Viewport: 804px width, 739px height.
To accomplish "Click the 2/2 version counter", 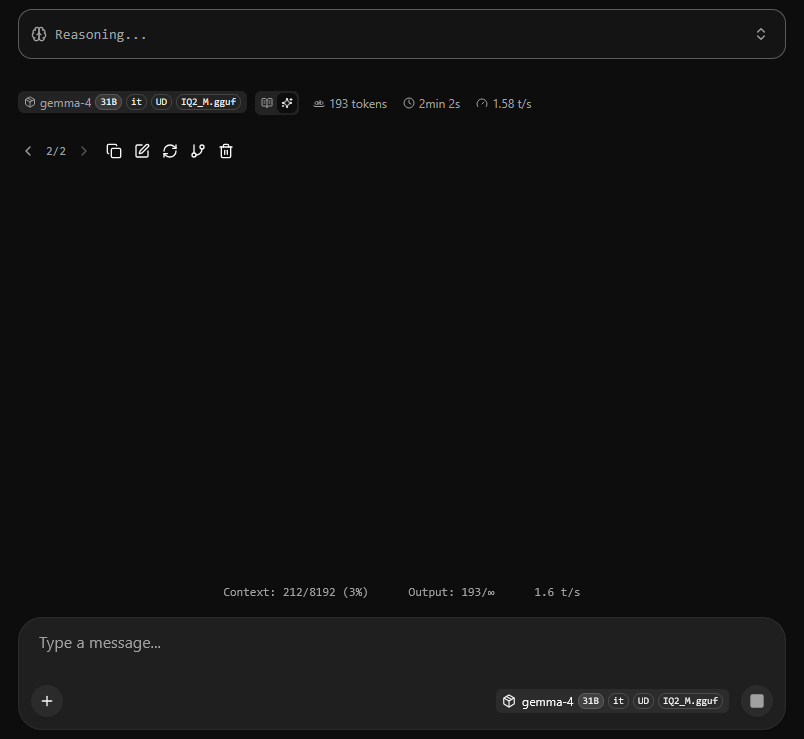I will pyautogui.click(x=56, y=151).
